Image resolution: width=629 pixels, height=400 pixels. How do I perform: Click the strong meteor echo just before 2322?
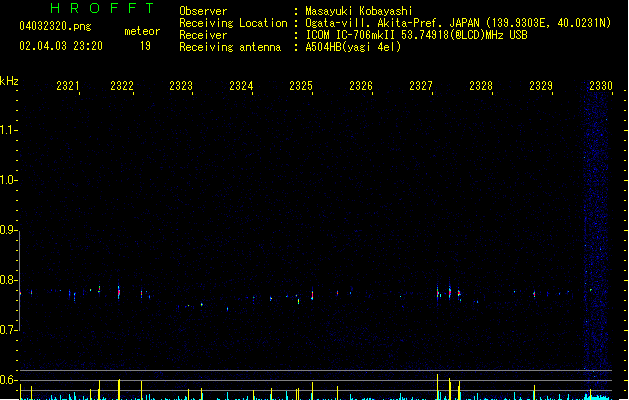point(119,292)
